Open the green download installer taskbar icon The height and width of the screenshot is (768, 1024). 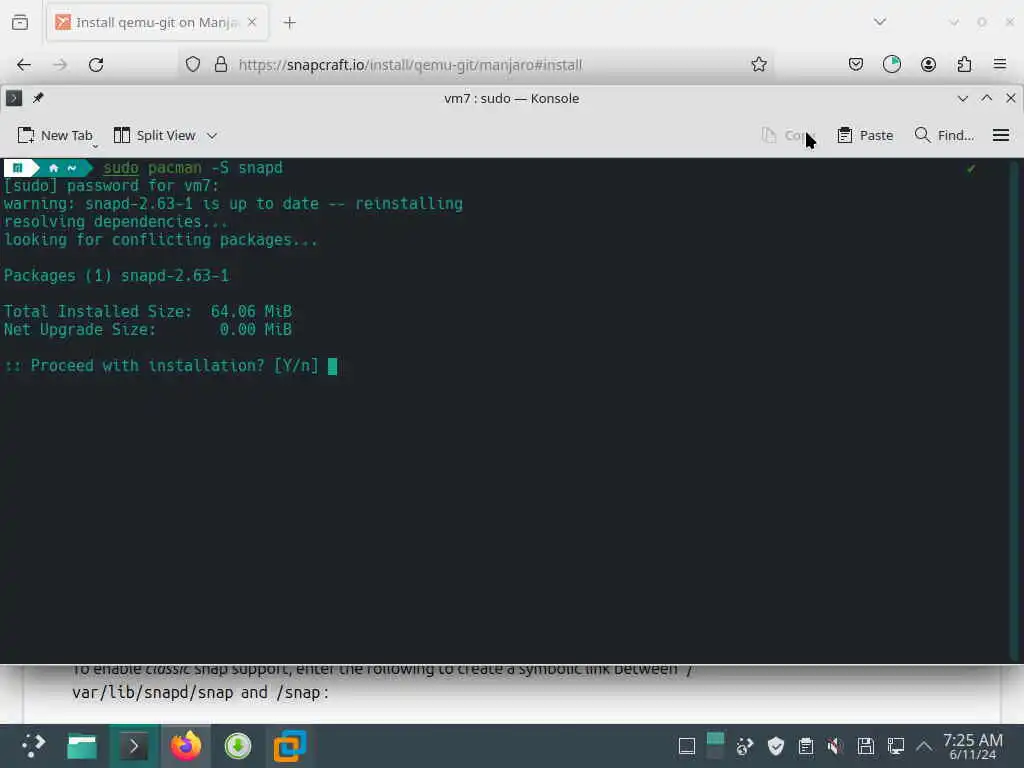pyautogui.click(x=238, y=746)
